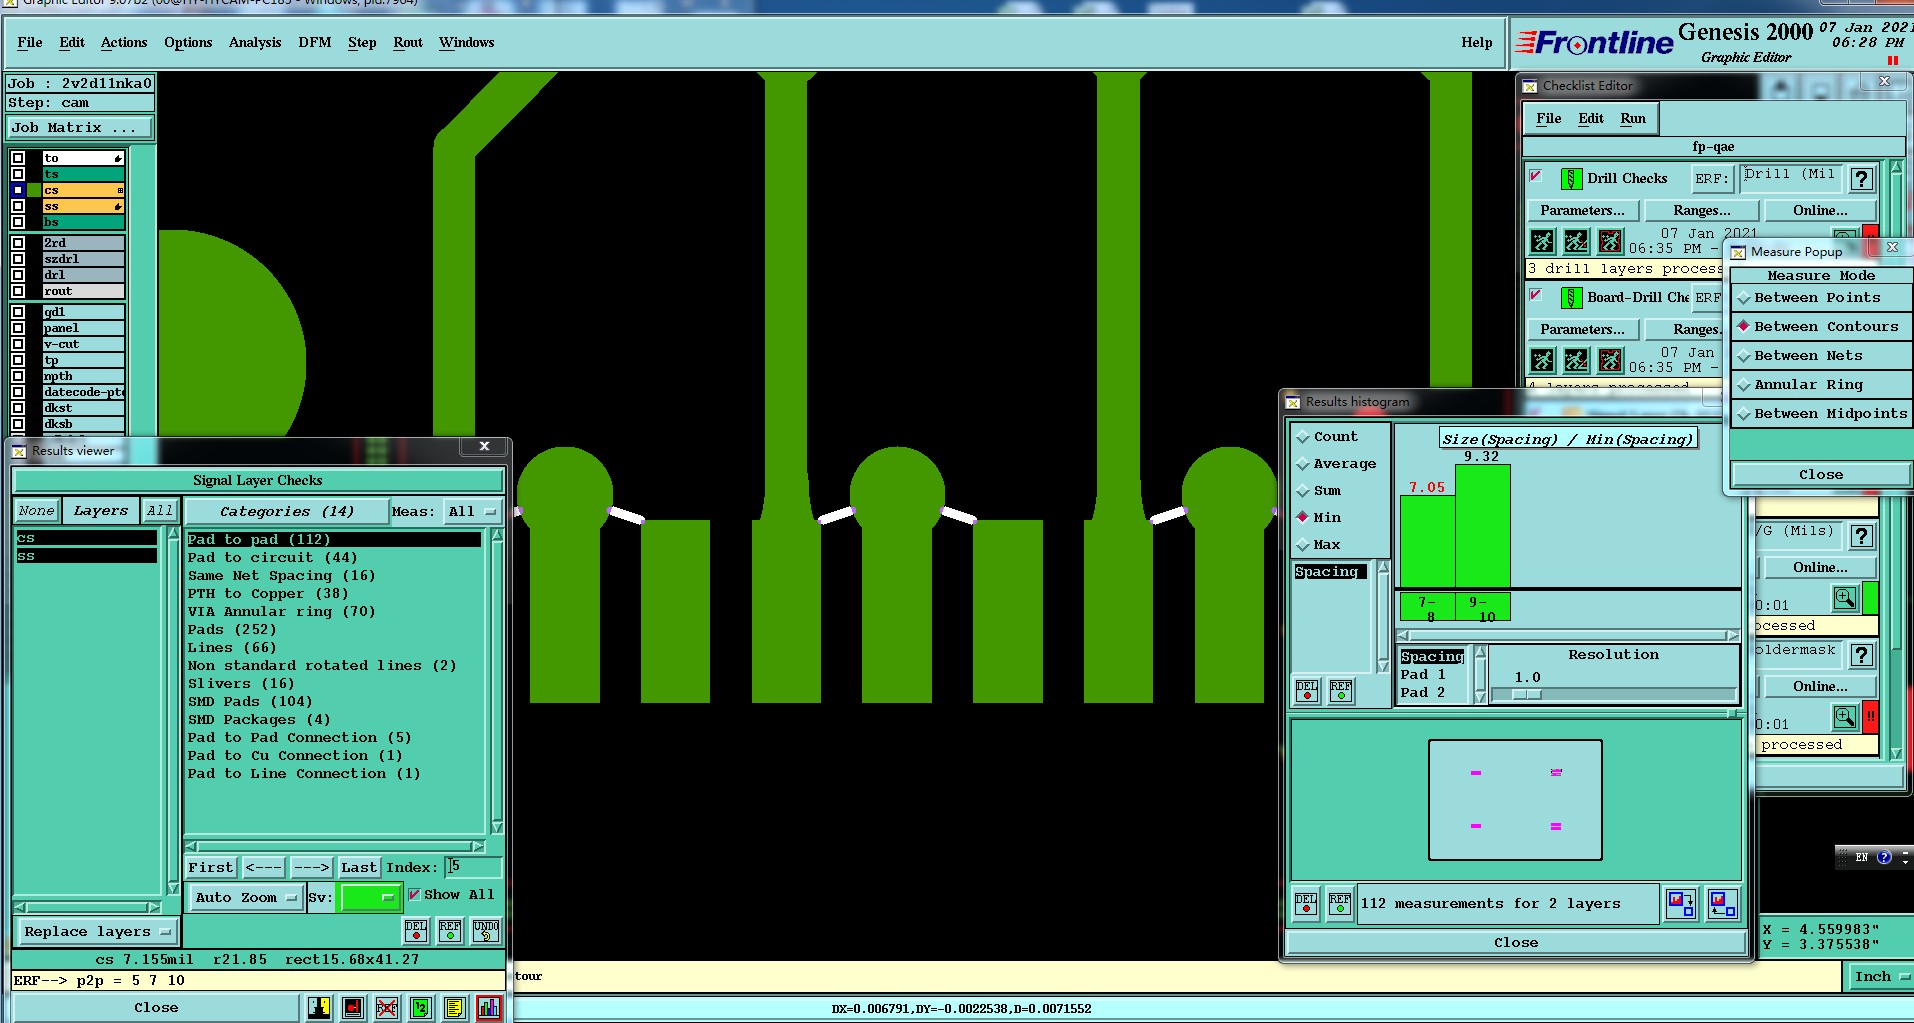Viewport: 1914px width, 1023px height.
Task: Select Between Midpoints measure mode
Action: coord(1820,414)
